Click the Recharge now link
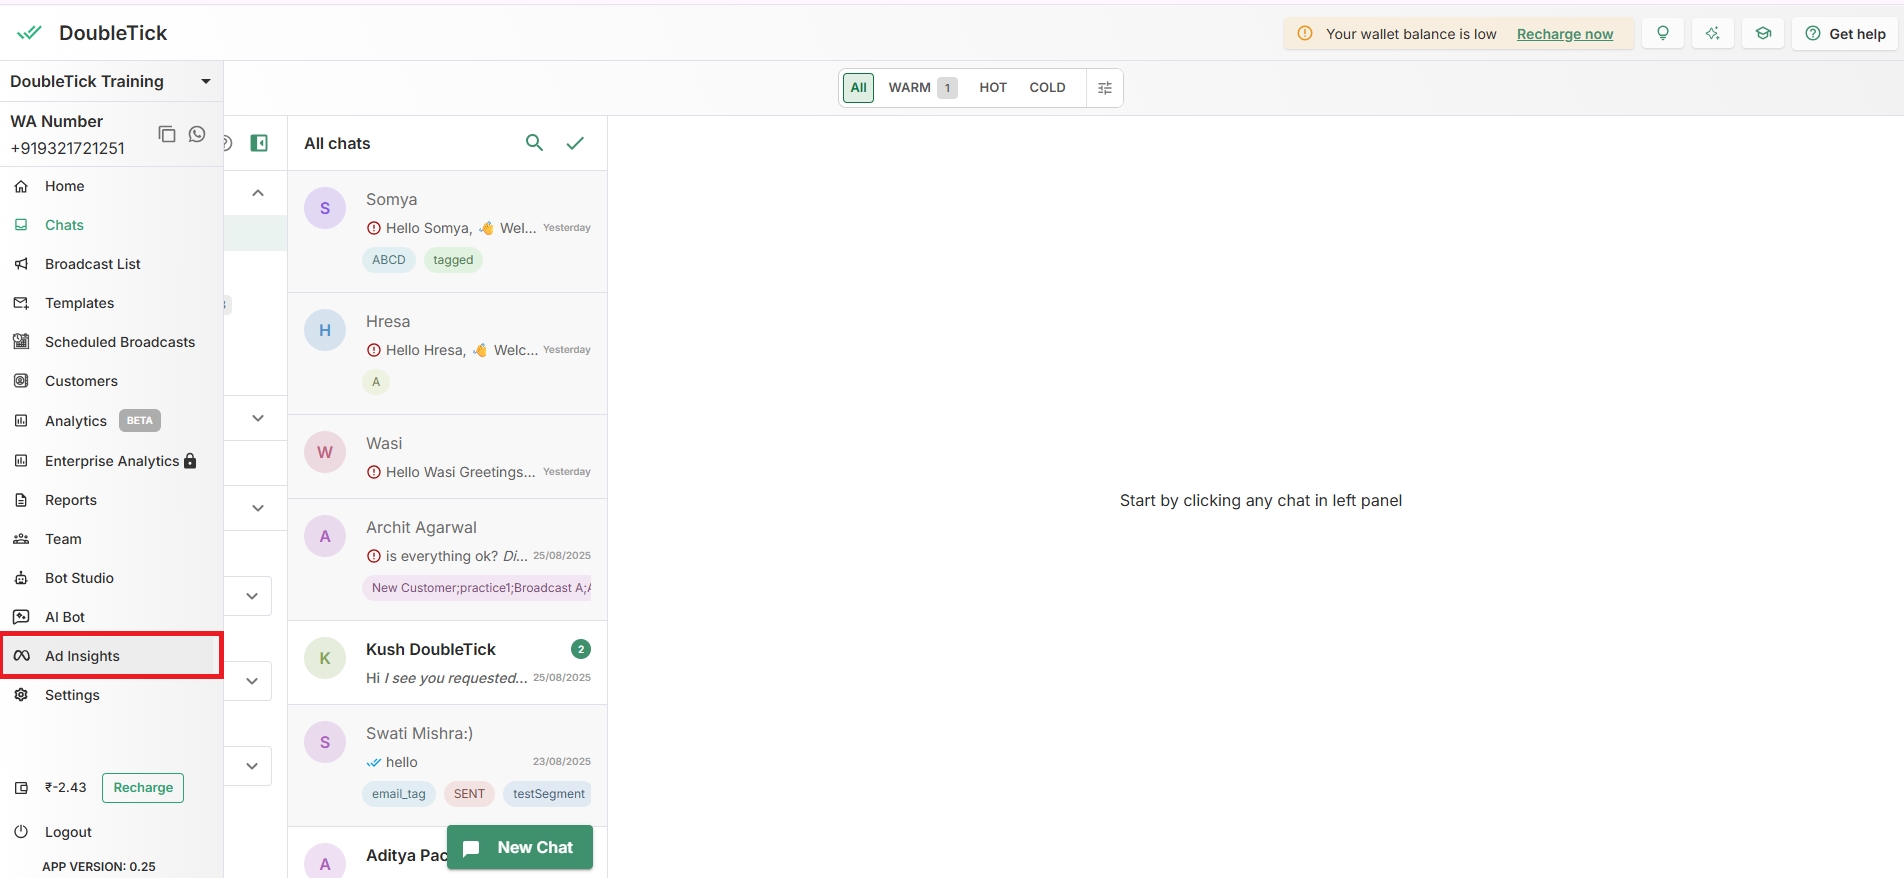 tap(1564, 34)
